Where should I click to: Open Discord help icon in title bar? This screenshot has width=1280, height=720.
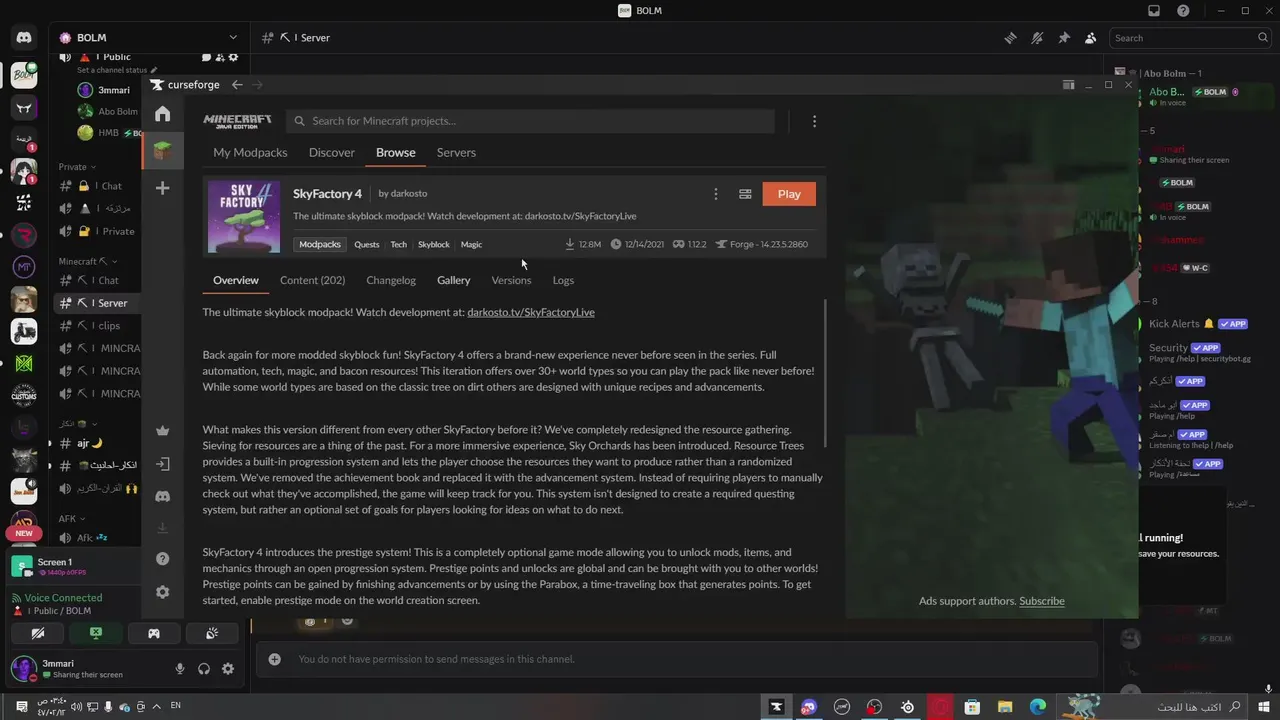click(x=1184, y=11)
